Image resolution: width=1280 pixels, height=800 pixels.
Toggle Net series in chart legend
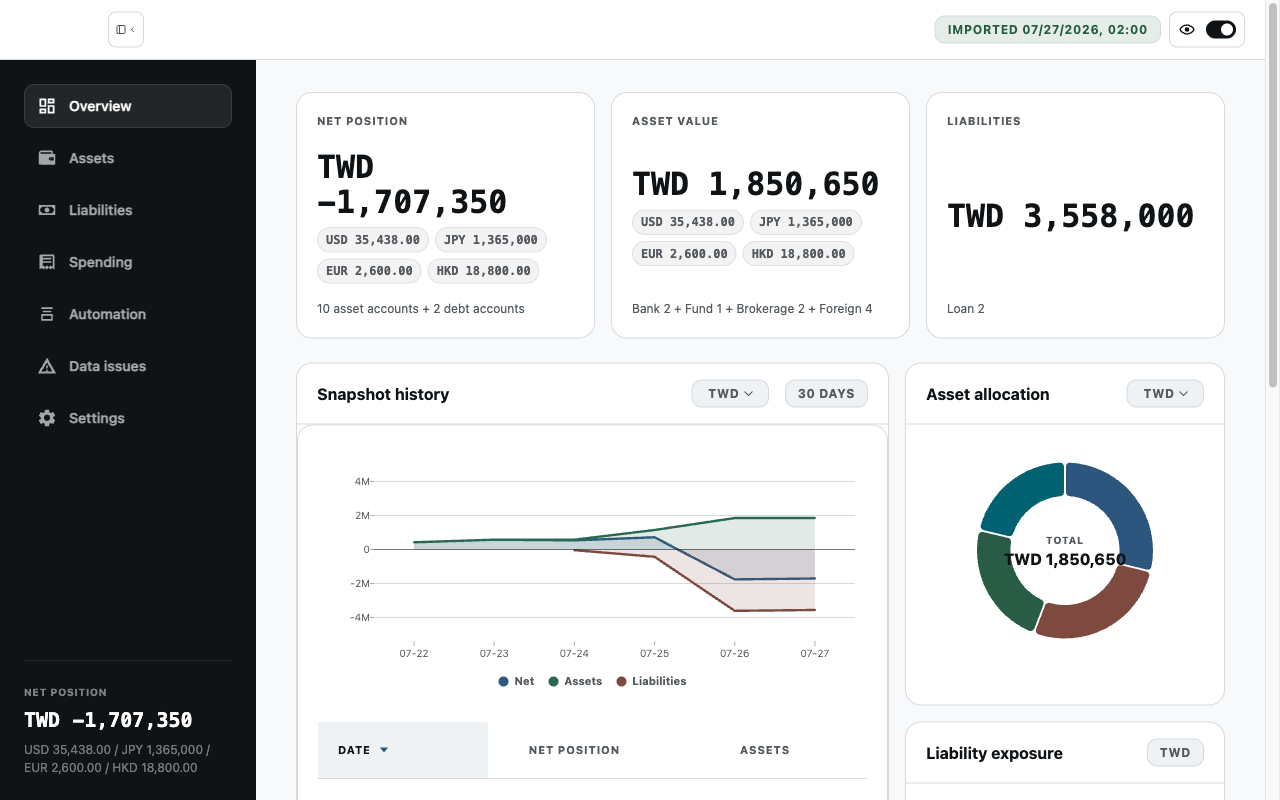[x=516, y=681]
